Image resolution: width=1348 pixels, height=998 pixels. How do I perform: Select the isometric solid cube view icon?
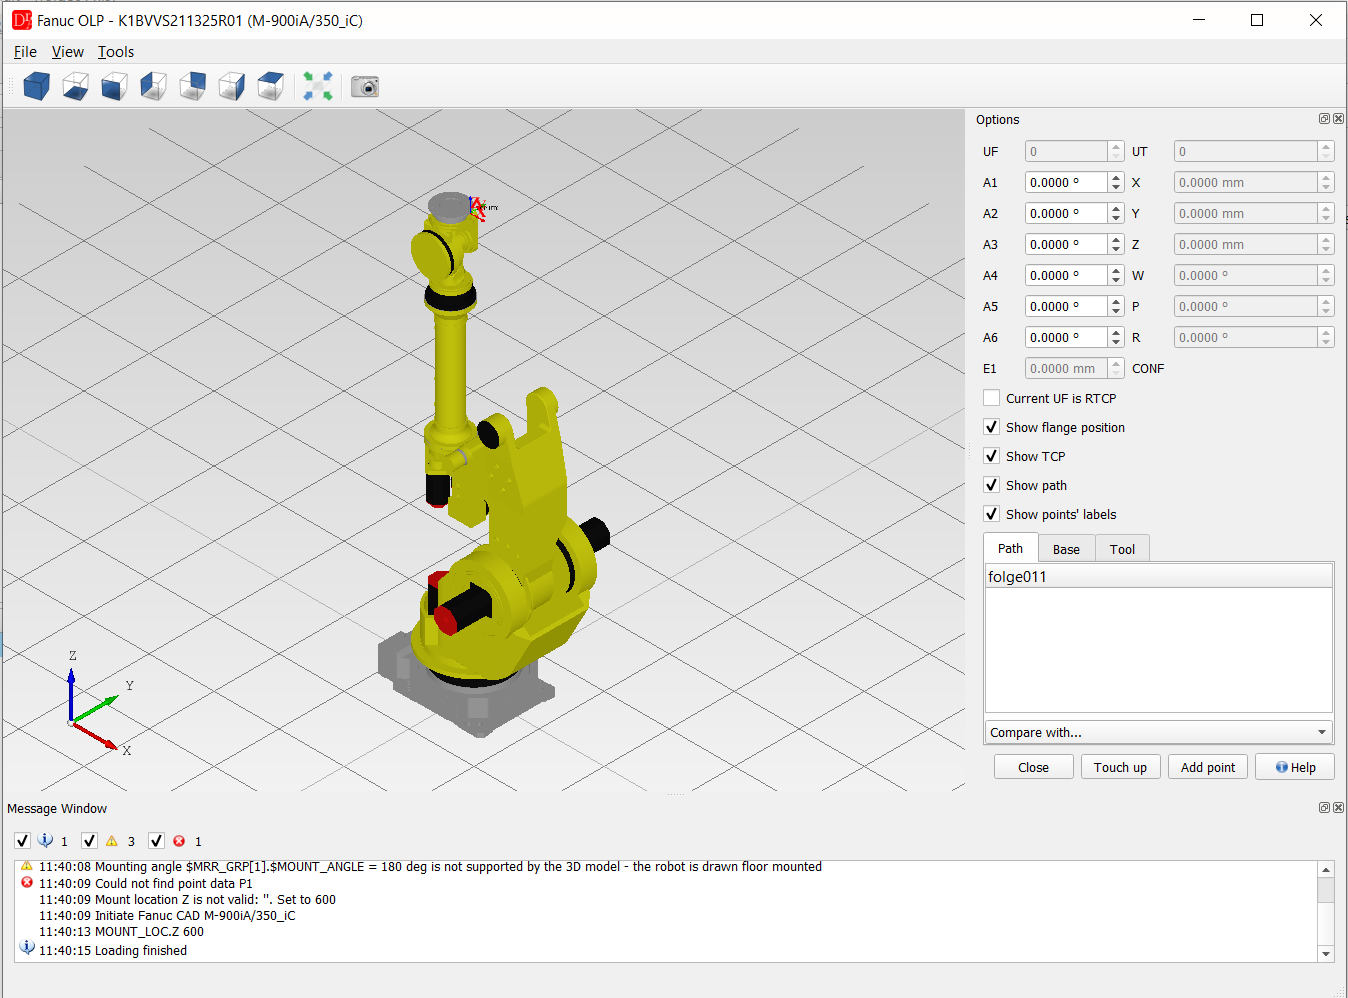36,87
